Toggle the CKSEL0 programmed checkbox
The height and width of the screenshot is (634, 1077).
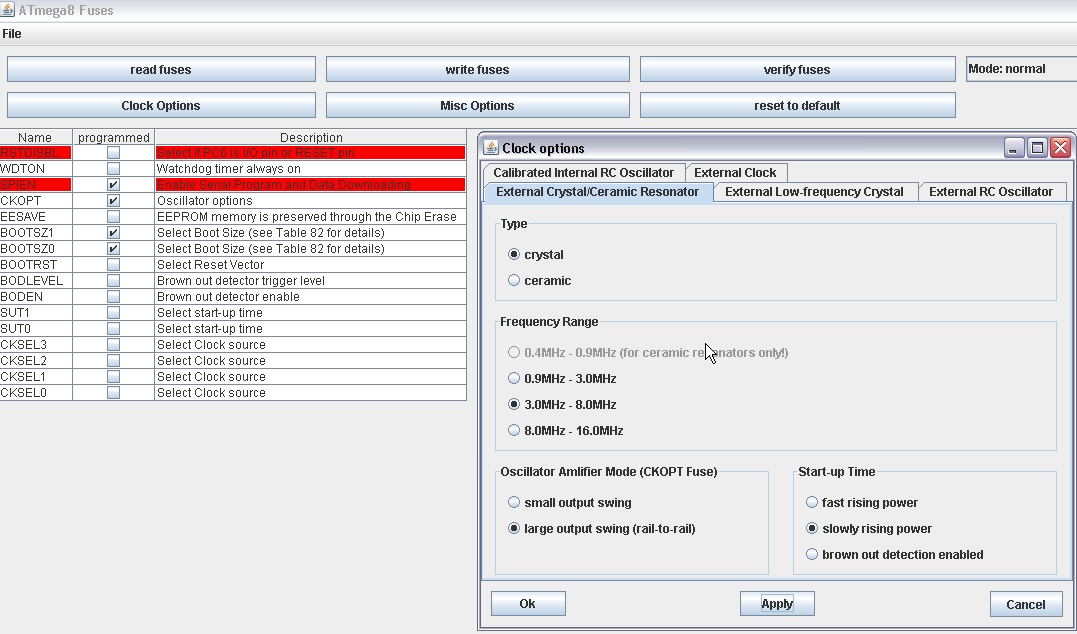point(113,393)
